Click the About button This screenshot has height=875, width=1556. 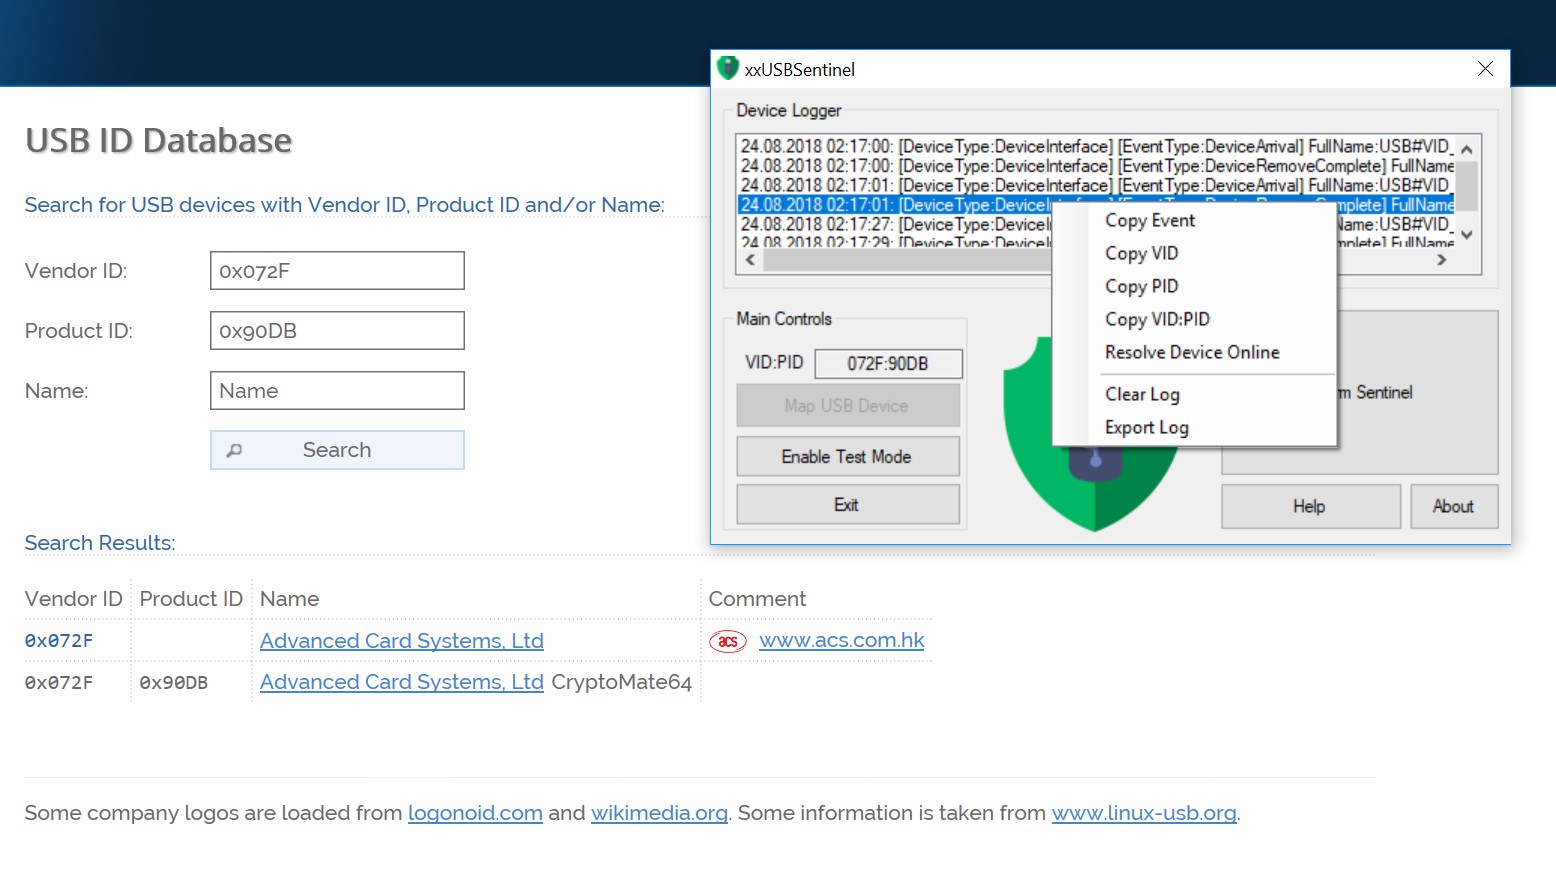[x=1454, y=507]
